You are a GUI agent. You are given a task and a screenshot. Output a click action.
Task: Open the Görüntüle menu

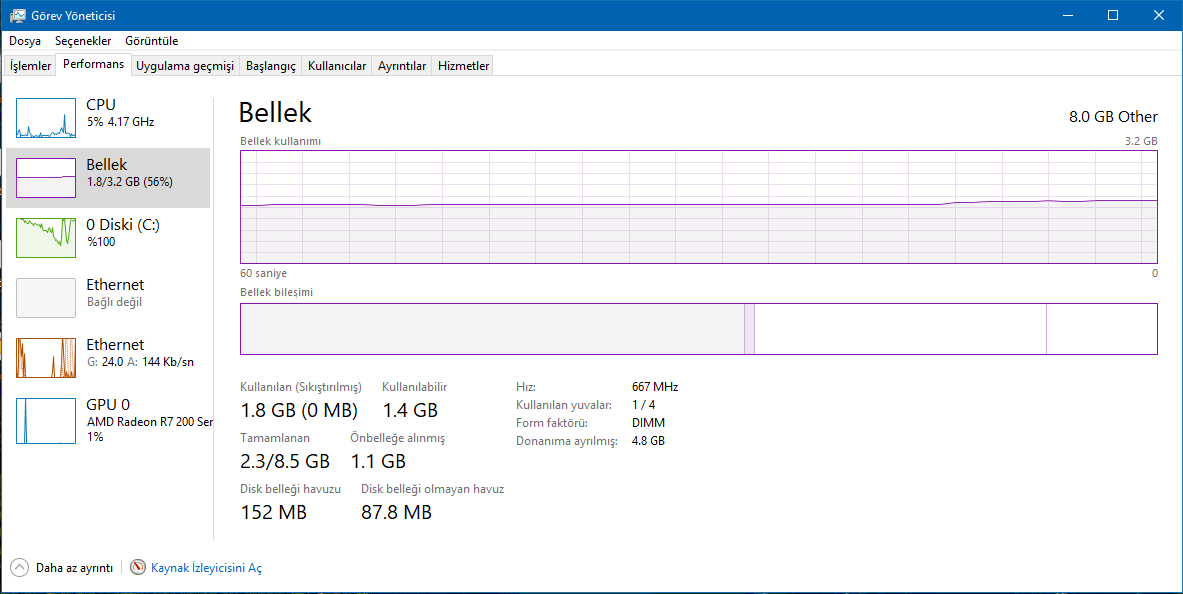pos(152,41)
